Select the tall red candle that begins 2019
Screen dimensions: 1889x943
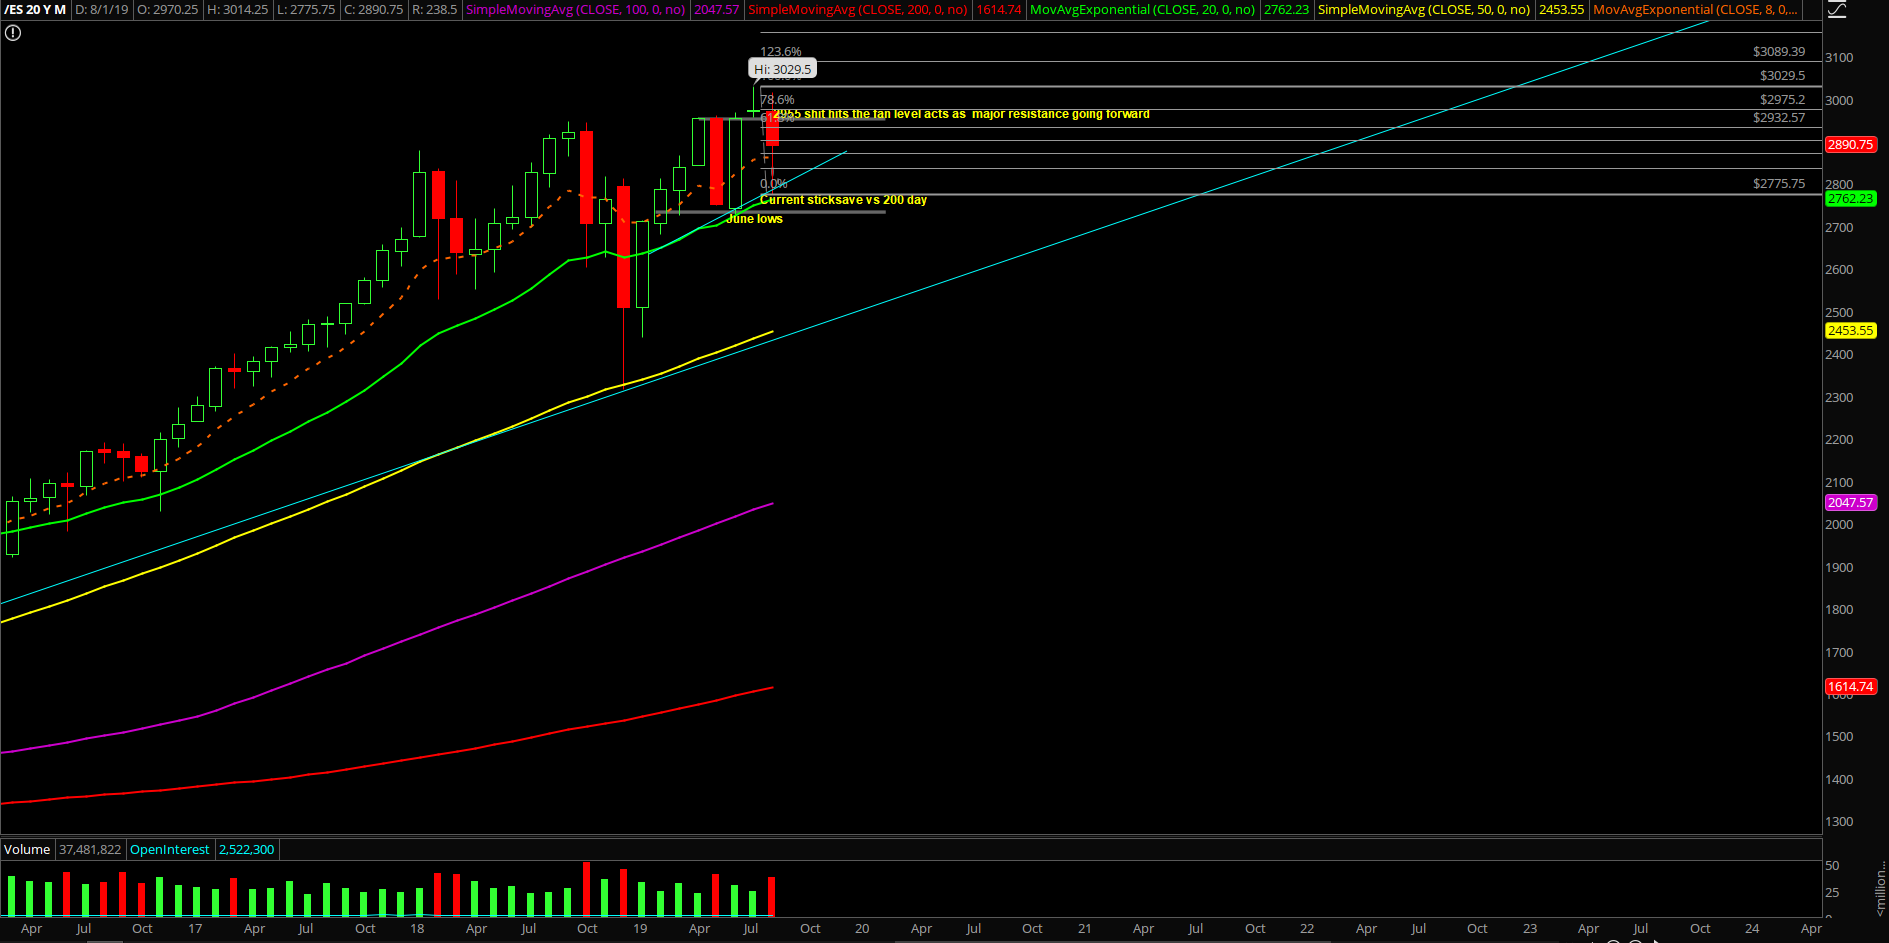coord(624,247)
